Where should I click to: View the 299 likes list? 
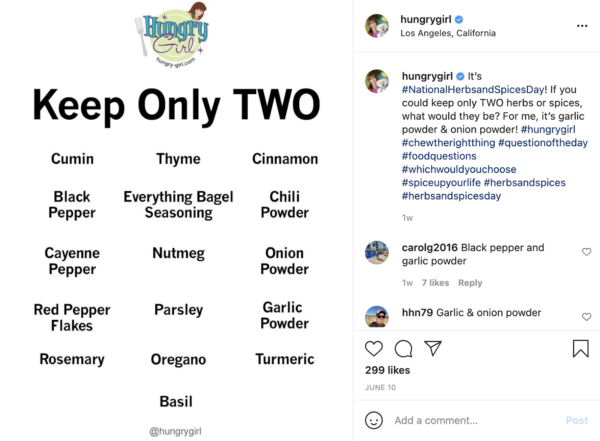coord(387,370)
